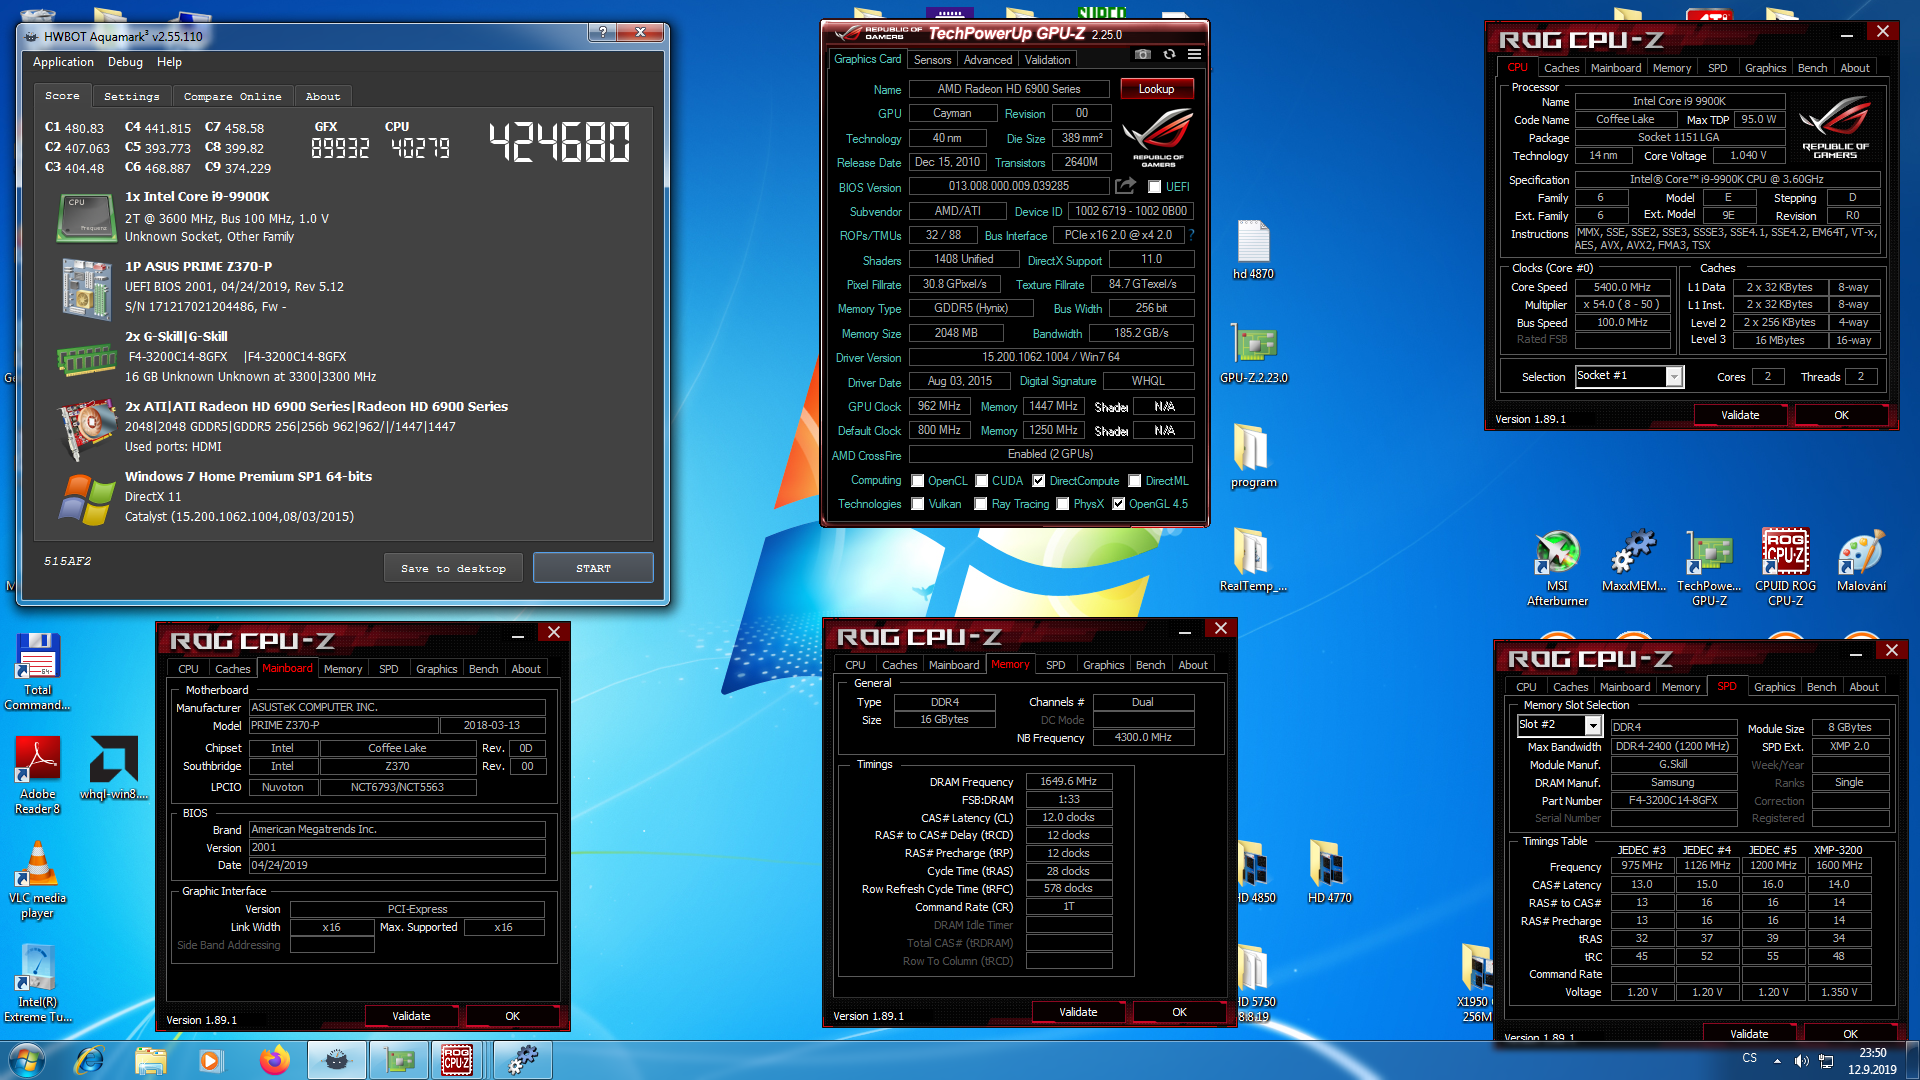Toggle the Ray Tracing checkbox
The image size is (1920, 1080).
click(981, 504)
